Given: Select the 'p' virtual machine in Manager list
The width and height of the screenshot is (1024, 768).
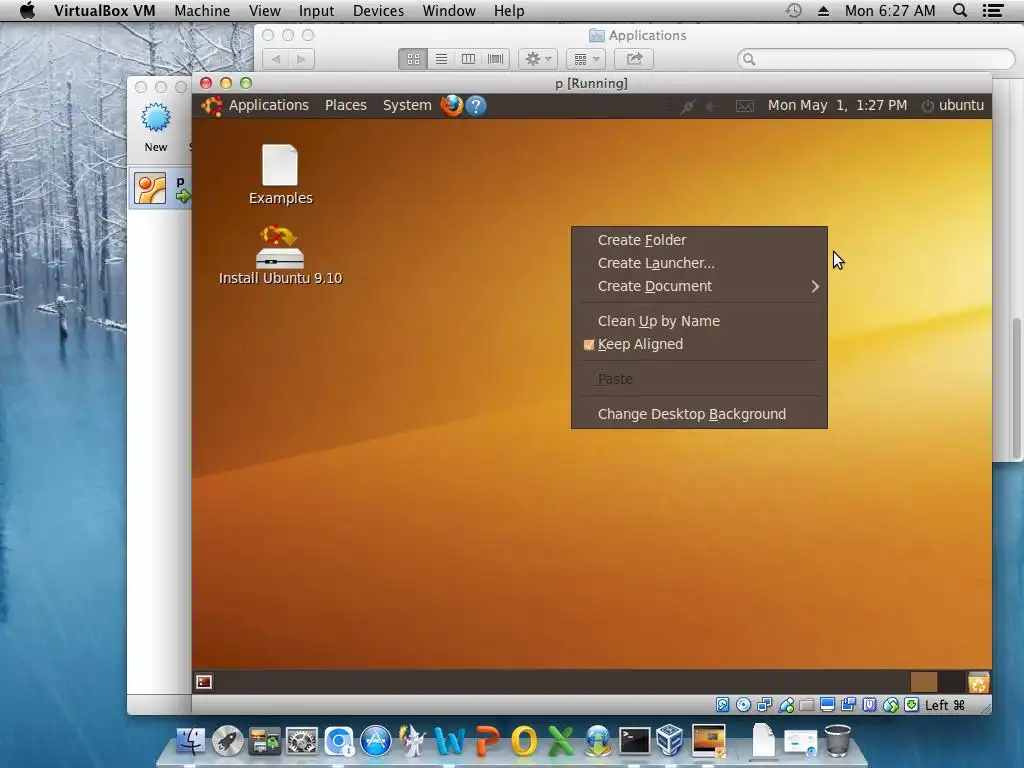Looking at the screenshot, I should tap(161, 189).
